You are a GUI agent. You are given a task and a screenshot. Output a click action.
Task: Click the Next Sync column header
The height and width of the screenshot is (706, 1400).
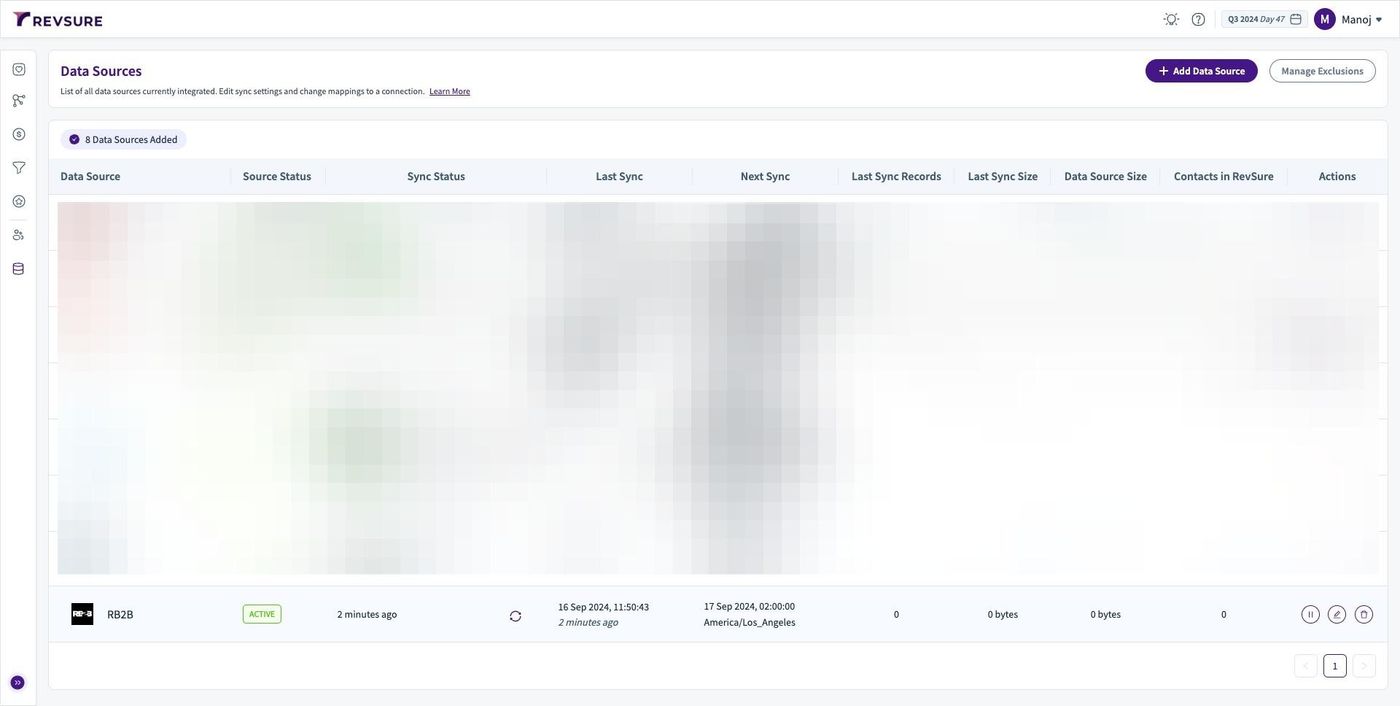click(765, 176)
